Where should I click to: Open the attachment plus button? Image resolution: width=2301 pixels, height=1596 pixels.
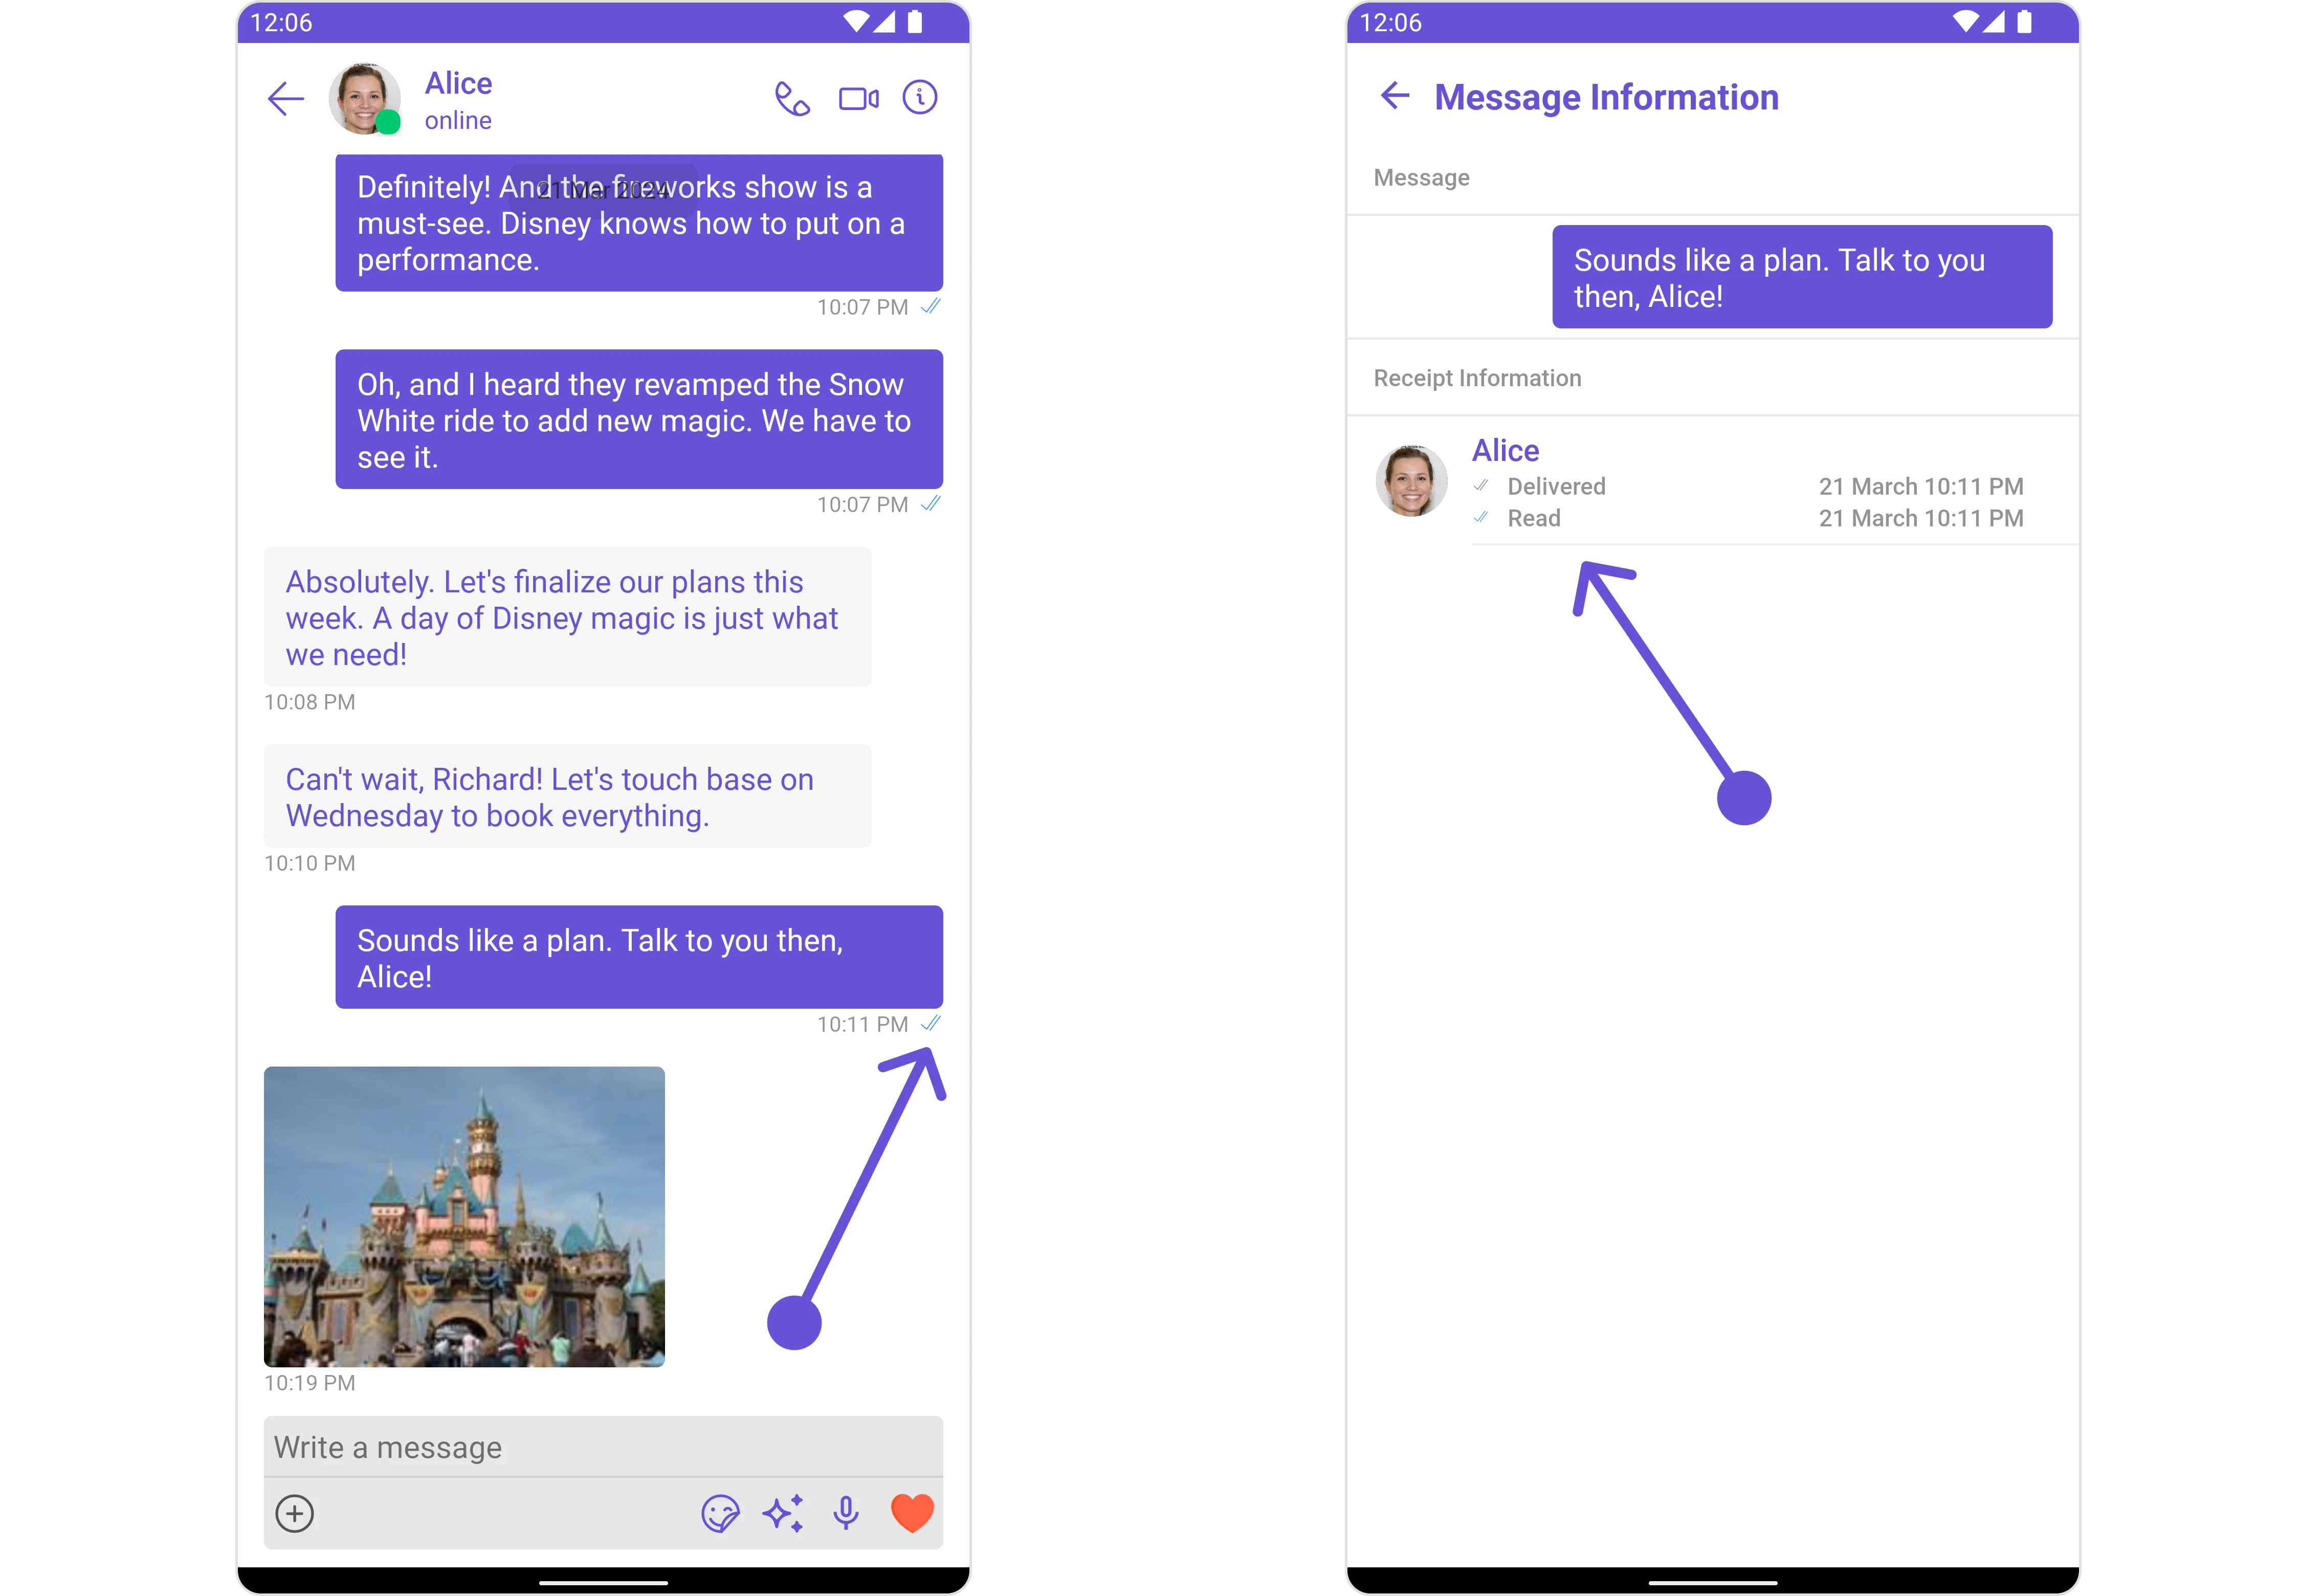295,1513
